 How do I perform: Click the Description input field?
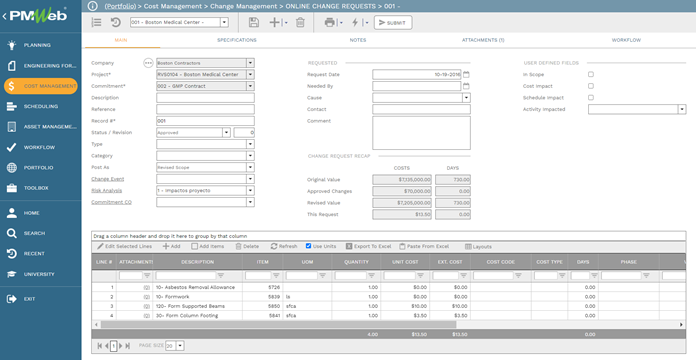click(206, 98)
